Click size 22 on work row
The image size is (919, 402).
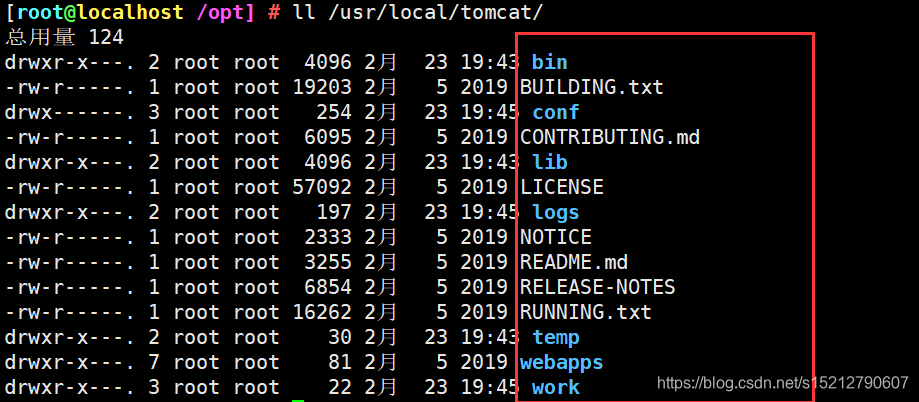point(340,387)
